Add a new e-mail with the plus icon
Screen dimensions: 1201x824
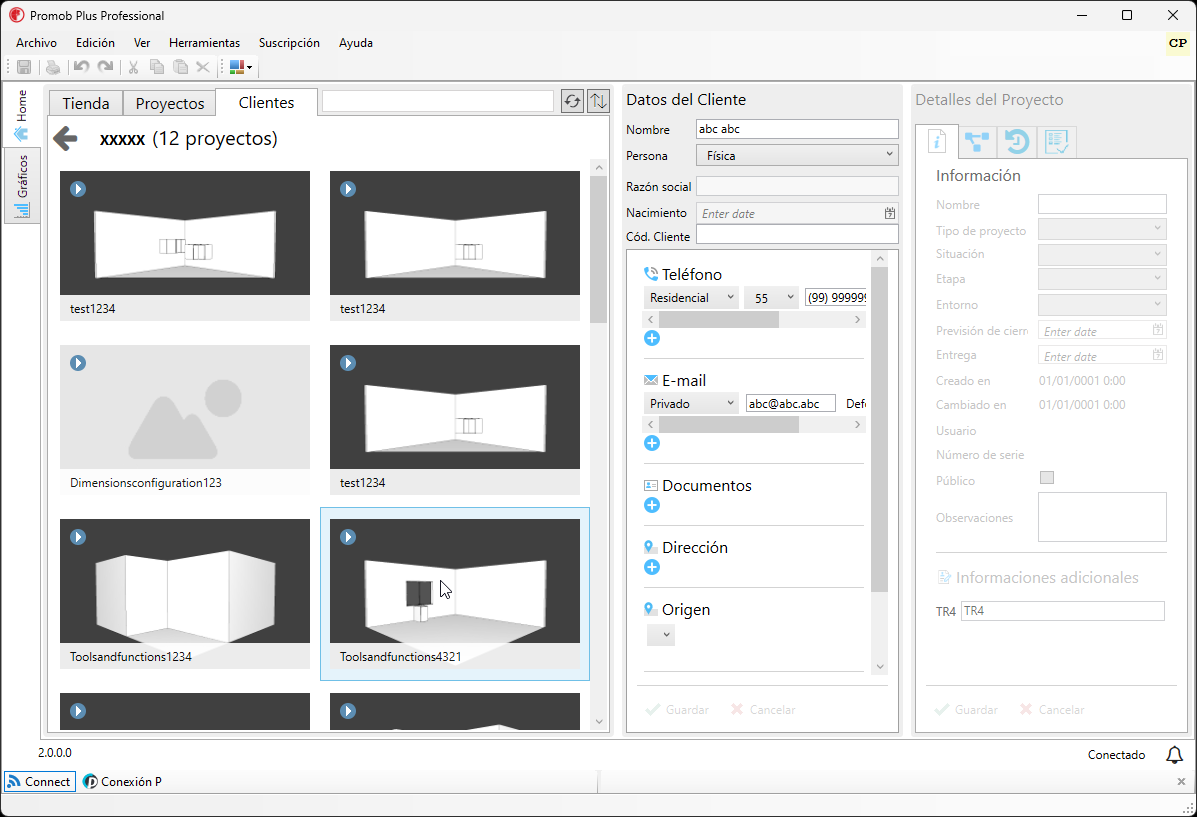pos(652,443)
